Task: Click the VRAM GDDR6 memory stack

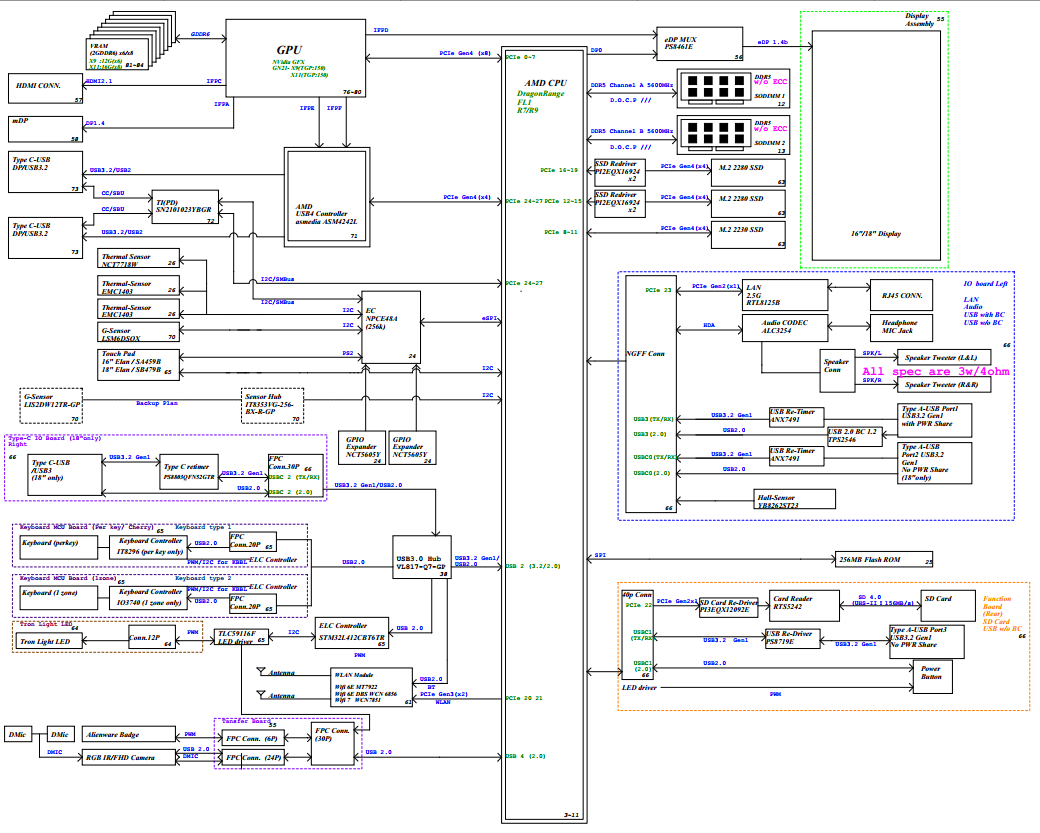Action: tap(131, 41)
